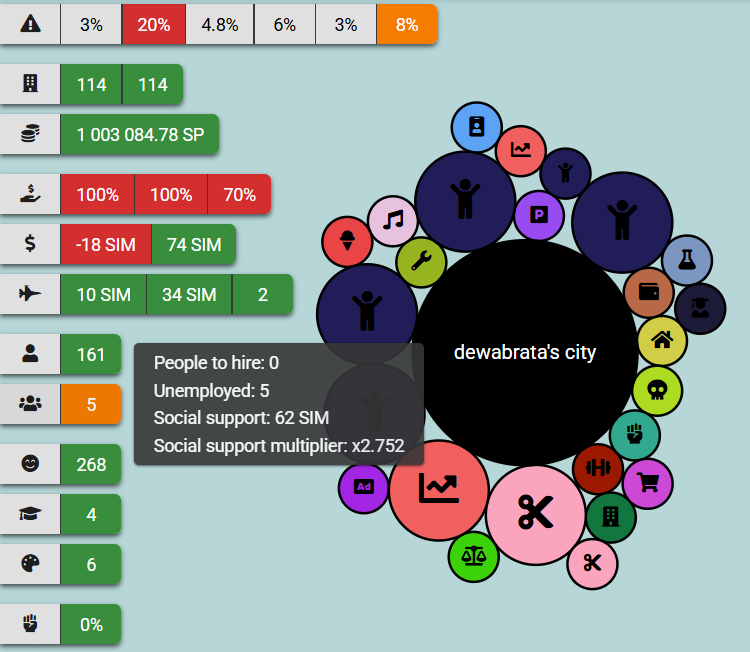Open the brown wallet circle
This screenshot has width=750, height=652.
(649, 292)
